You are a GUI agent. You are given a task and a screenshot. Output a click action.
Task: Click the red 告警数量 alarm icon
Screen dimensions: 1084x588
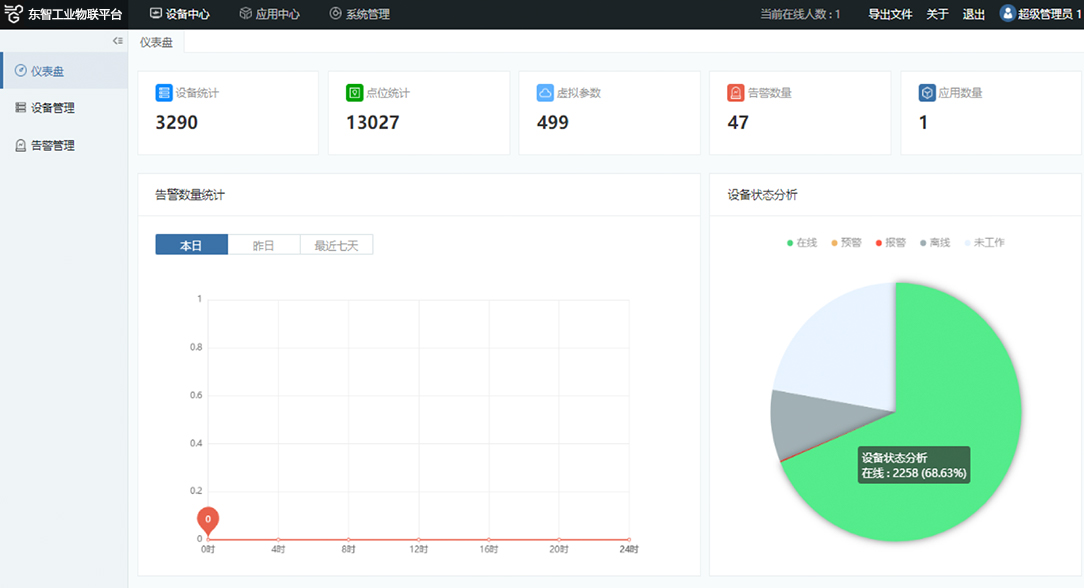736,93
